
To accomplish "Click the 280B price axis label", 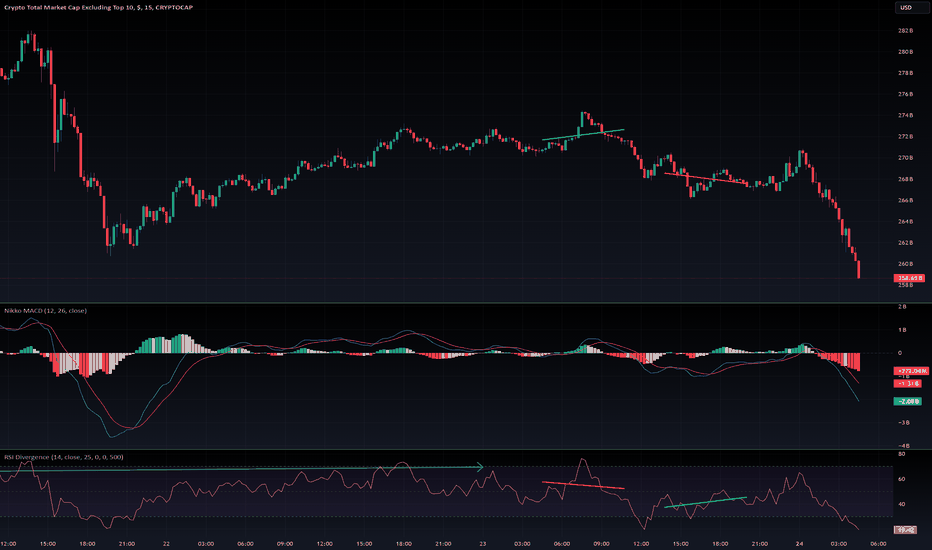I will (905, 52).
